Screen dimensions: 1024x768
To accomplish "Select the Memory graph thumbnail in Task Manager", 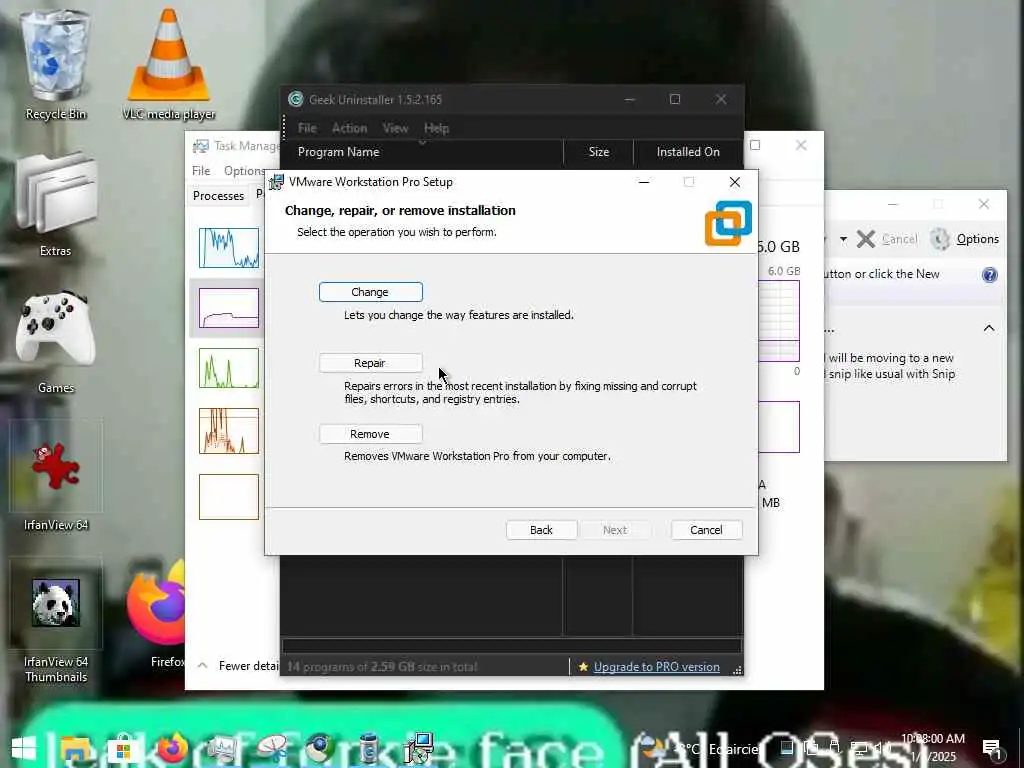I will pos(229,308).
